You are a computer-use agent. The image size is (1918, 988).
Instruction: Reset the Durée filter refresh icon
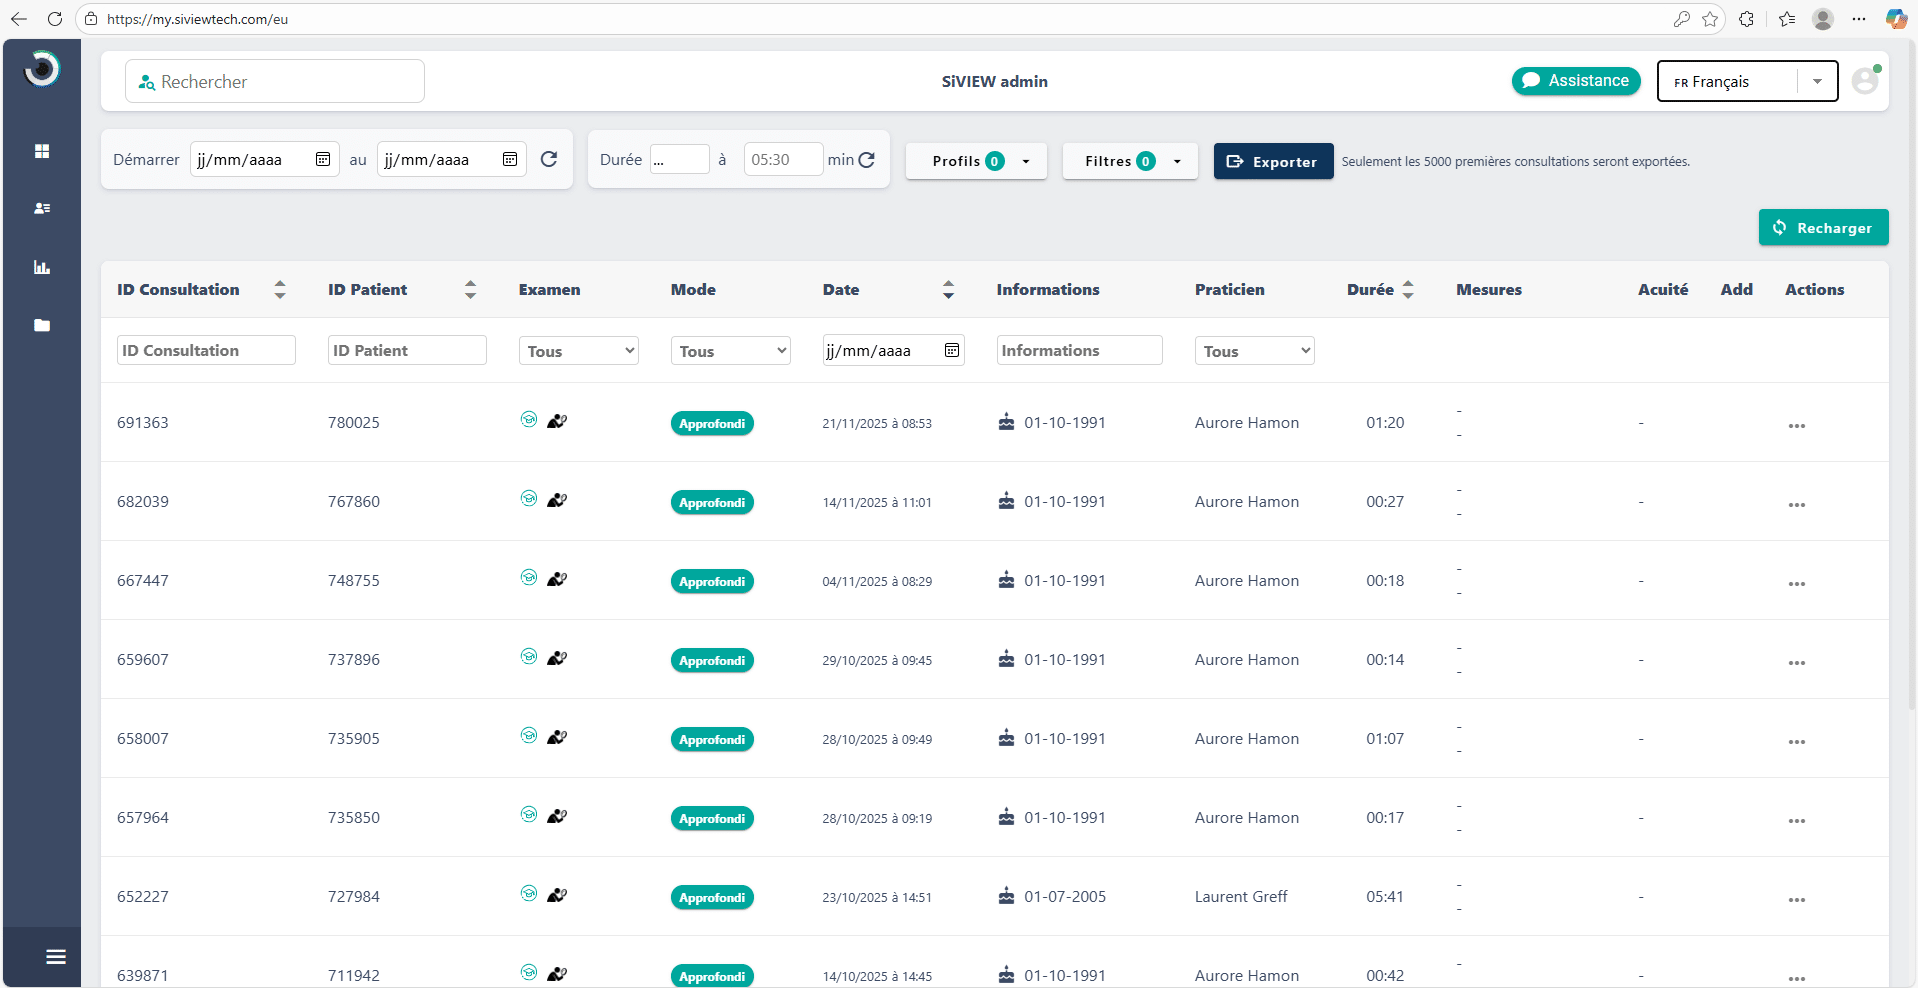click(x=867, y=159)
